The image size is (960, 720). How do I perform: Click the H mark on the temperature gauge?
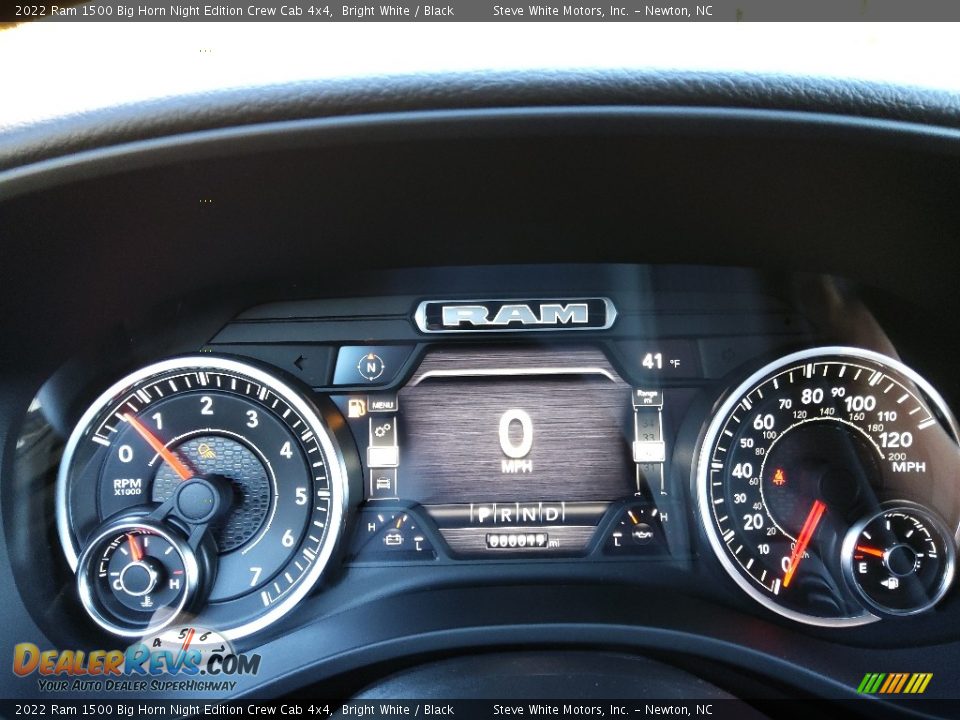(174, 583)
